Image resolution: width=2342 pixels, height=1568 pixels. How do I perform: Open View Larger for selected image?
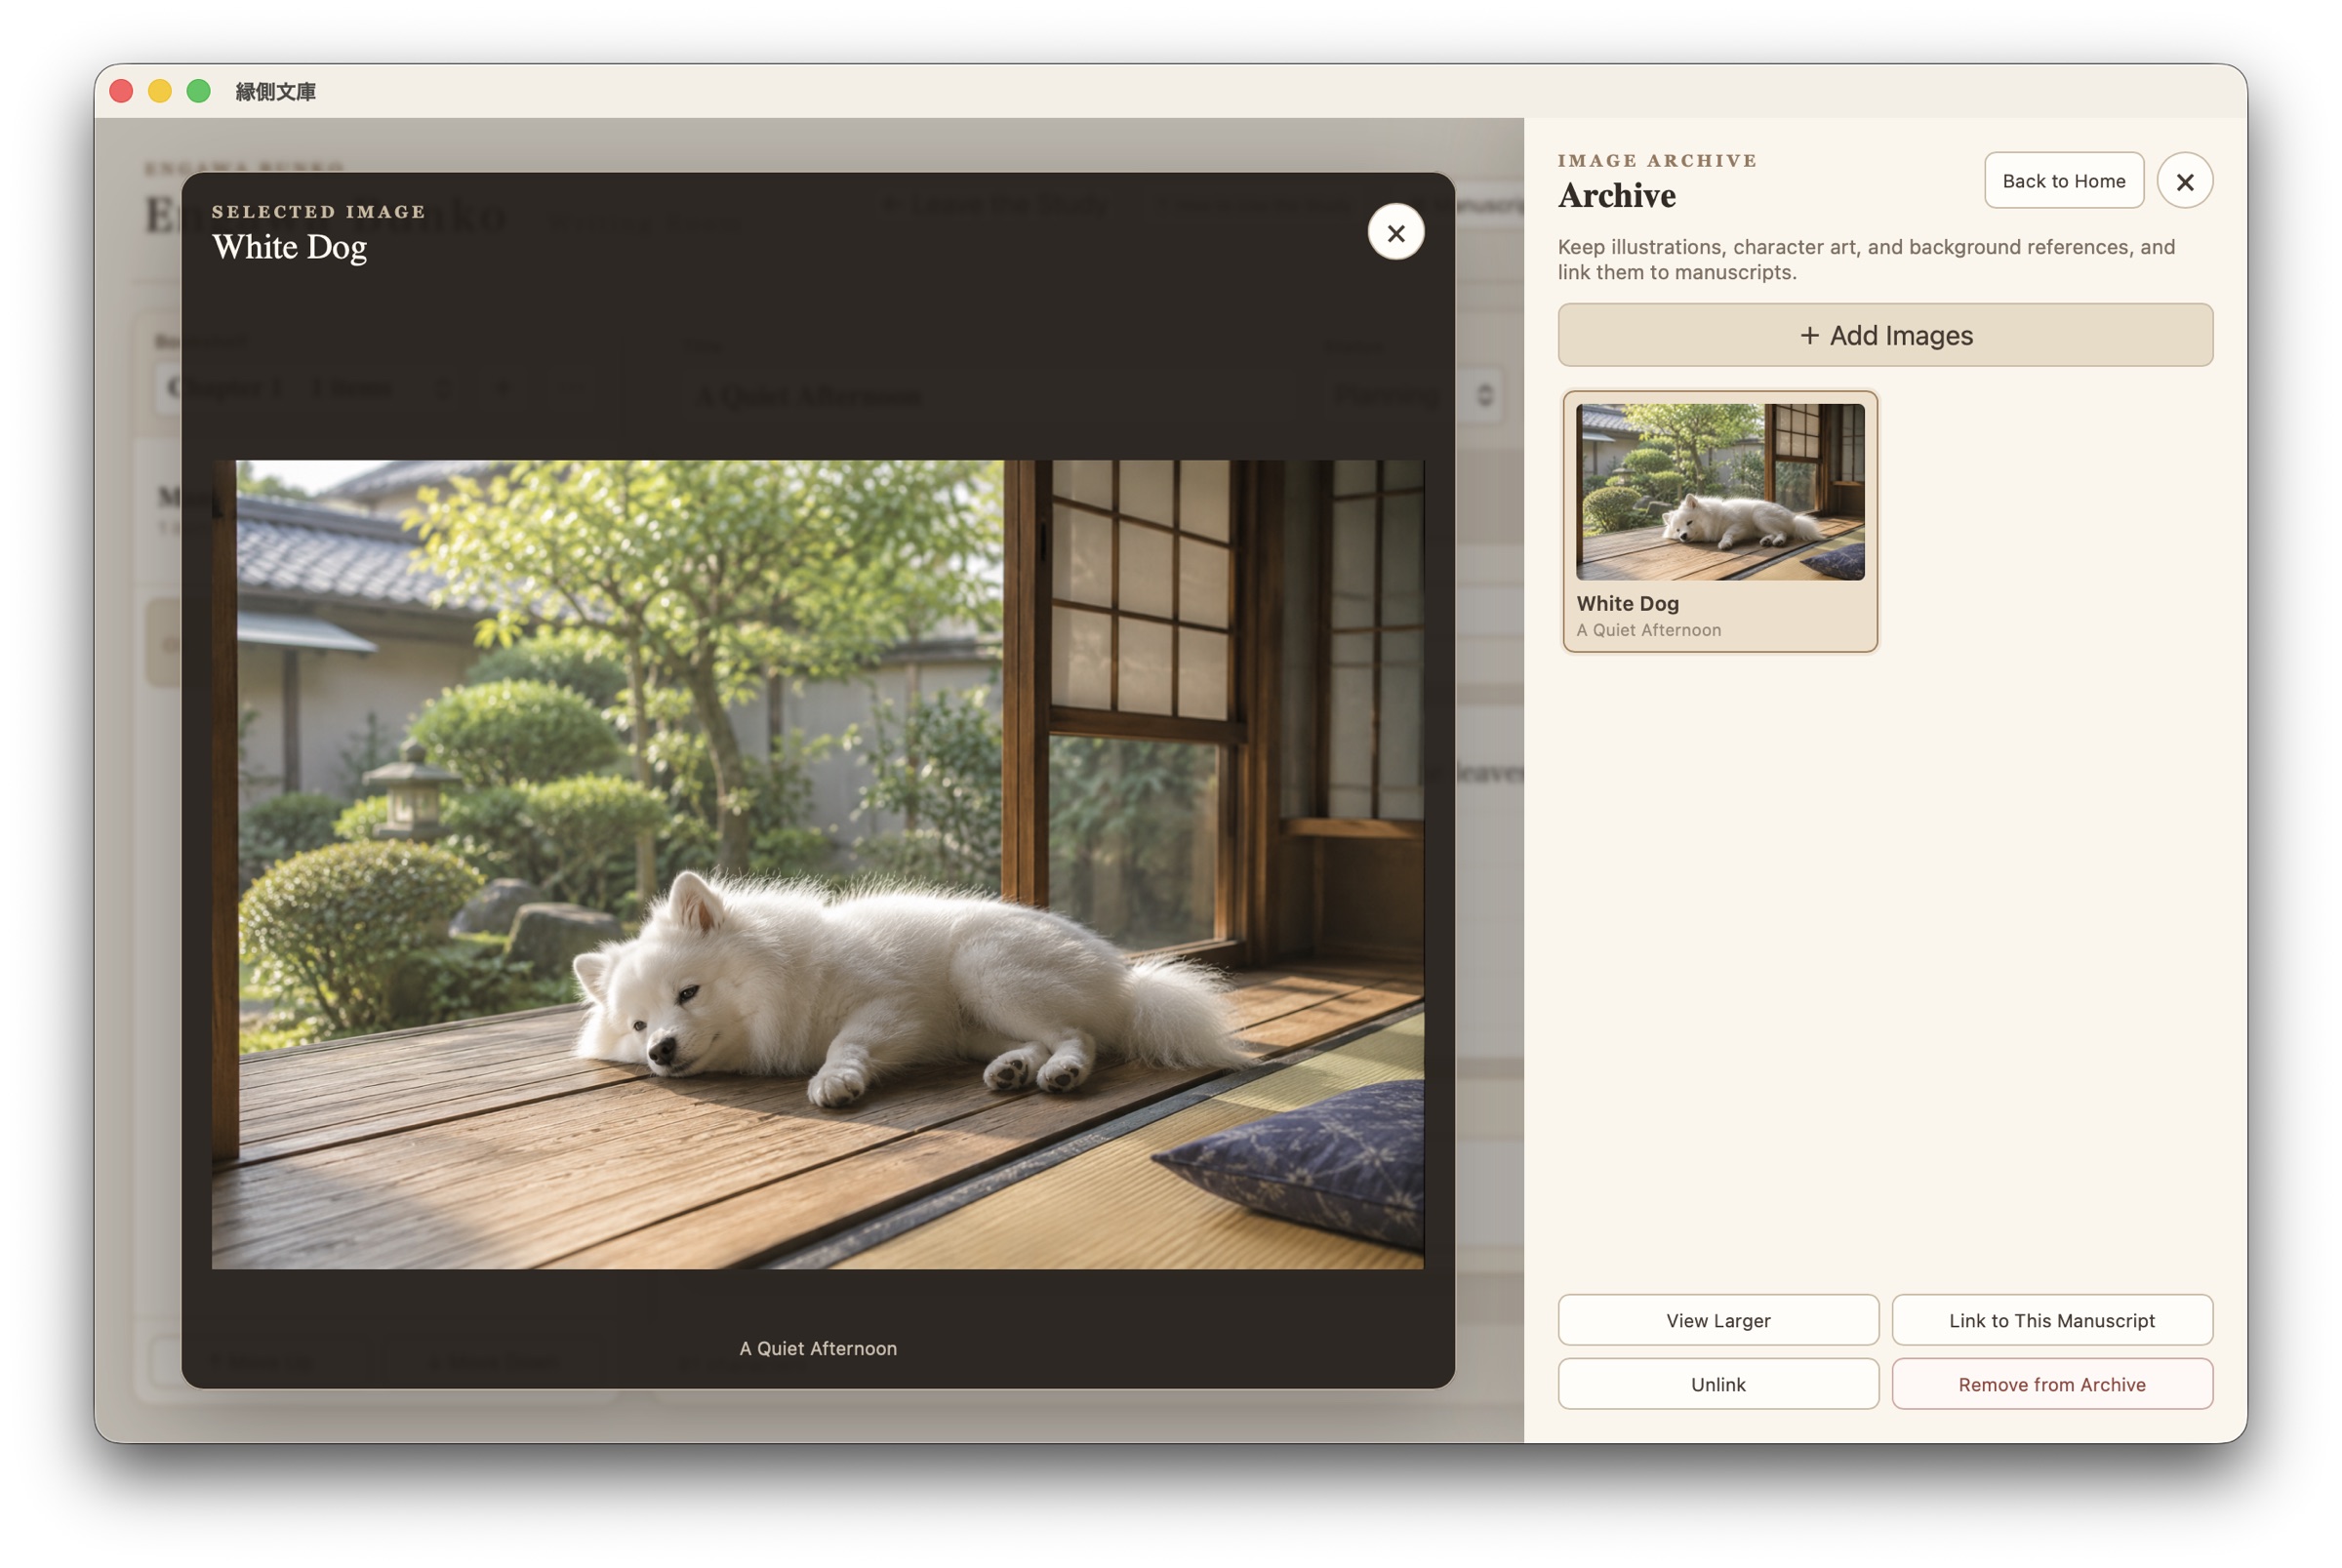1717,1320
